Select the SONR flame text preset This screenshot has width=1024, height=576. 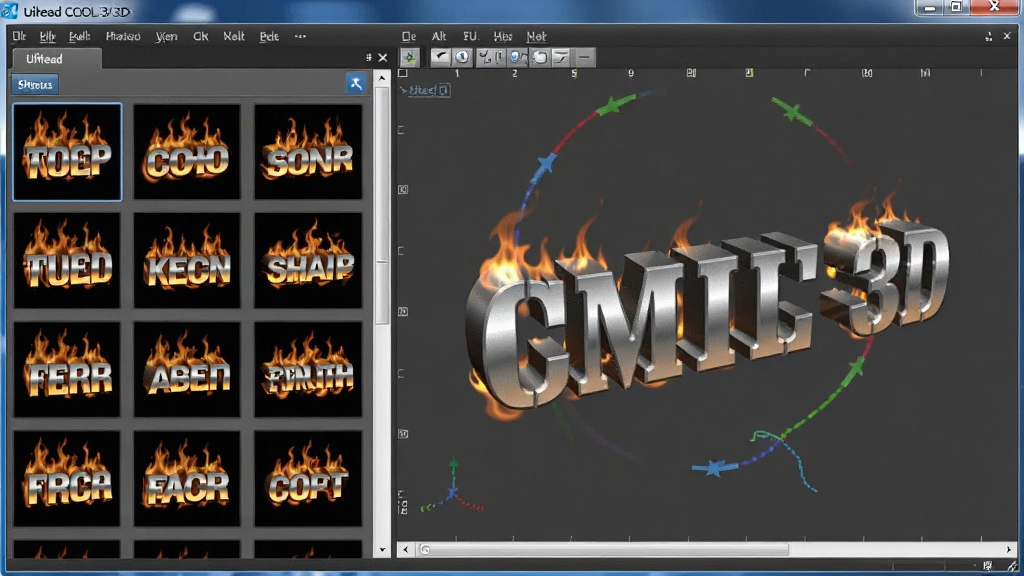pos(308,152)
